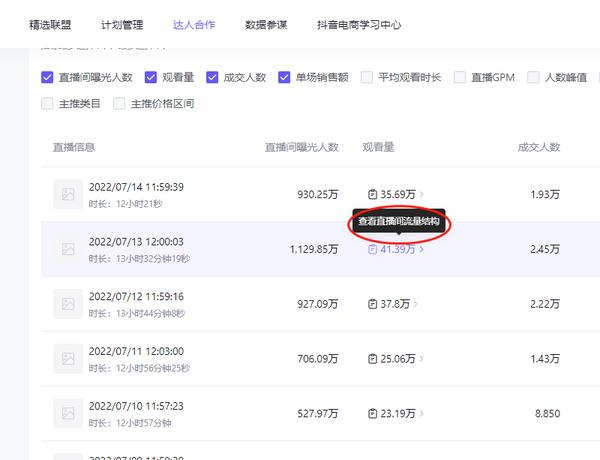Click the 直播间曝光人数 column header
Viewport: 600px width, 460px height.
[x=302, y=147]
